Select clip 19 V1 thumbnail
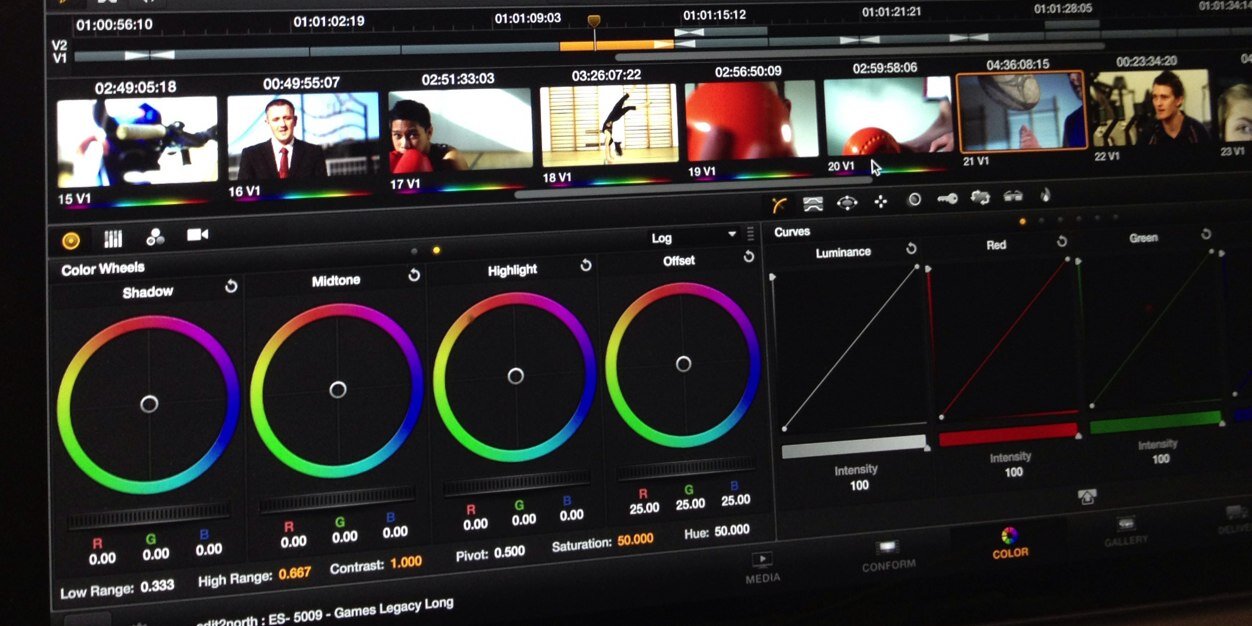The width and height of the screenshot is (1252, 626). [751, 120]
